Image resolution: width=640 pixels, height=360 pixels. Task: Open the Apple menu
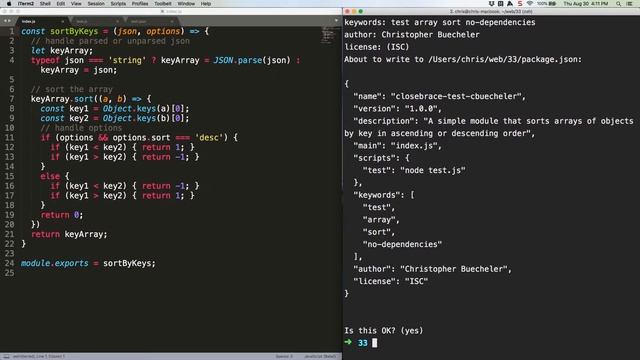pos(9,4)
